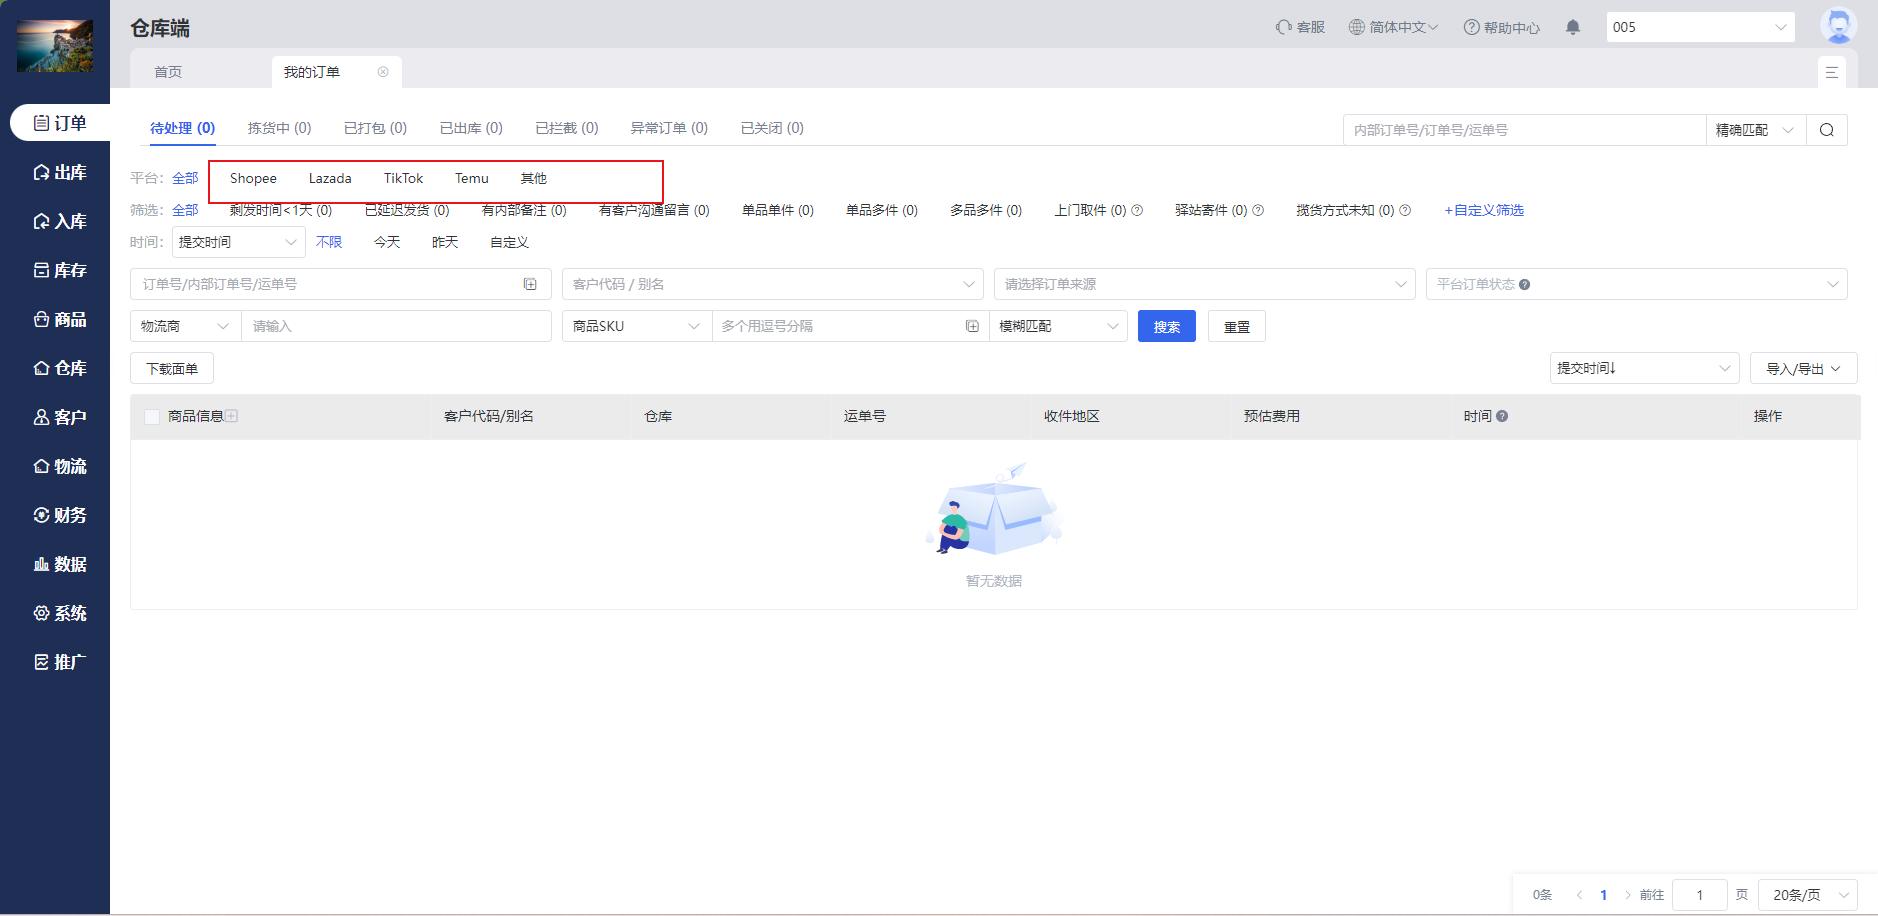Click the customer service headset icon
Viewport: 1878px width, 916px height.
click(1283, 27)
